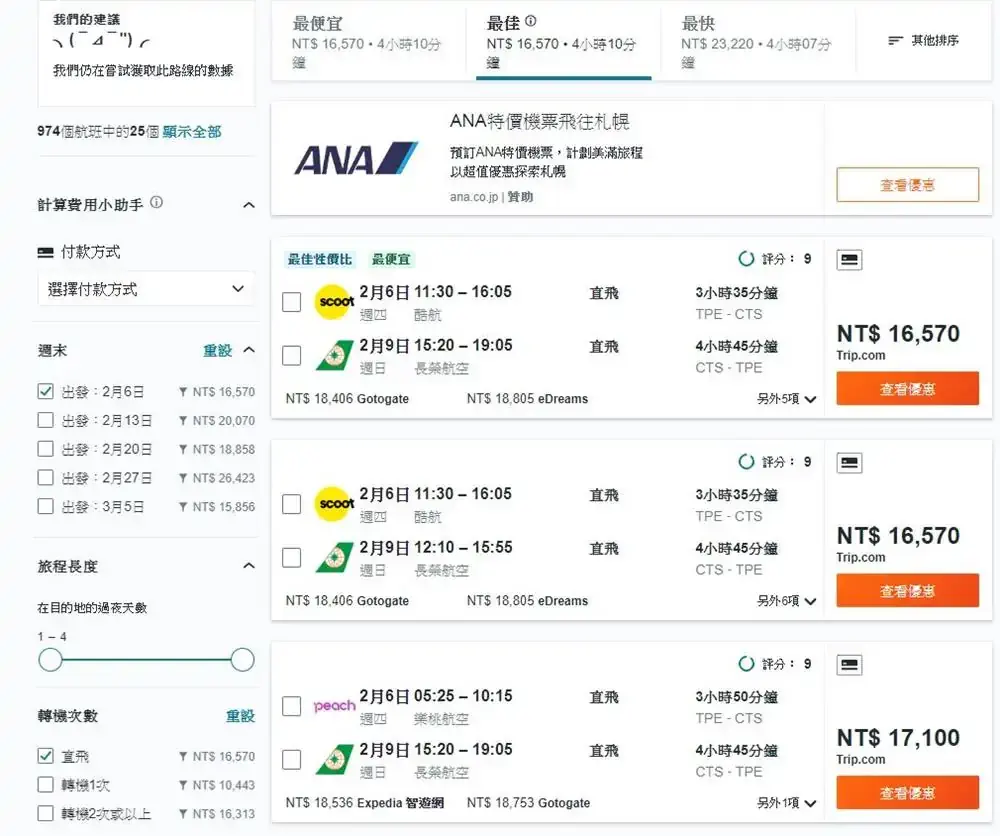The height and width of the screenshot is (836, 1000).
Task: Click left handle of overnight-days slider
Action: (50, 659)
